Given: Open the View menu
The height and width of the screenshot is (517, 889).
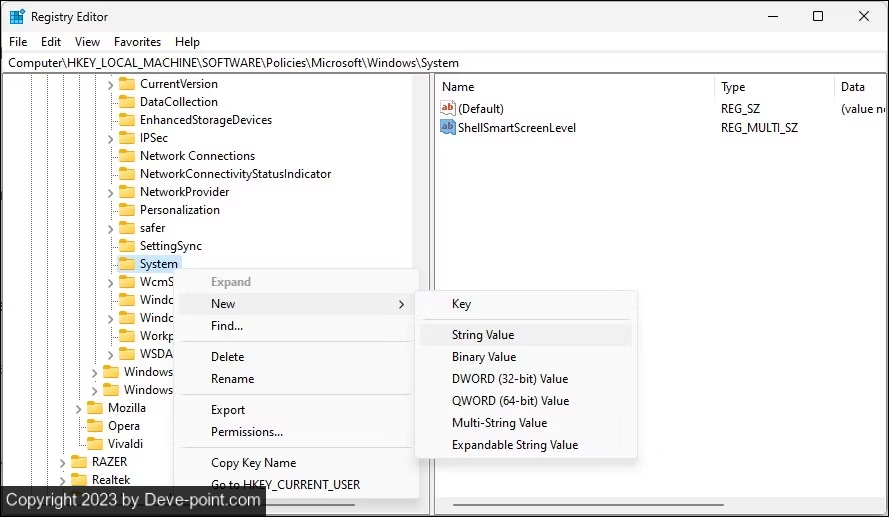Looking at the screenshot, I should coord(87,42).
